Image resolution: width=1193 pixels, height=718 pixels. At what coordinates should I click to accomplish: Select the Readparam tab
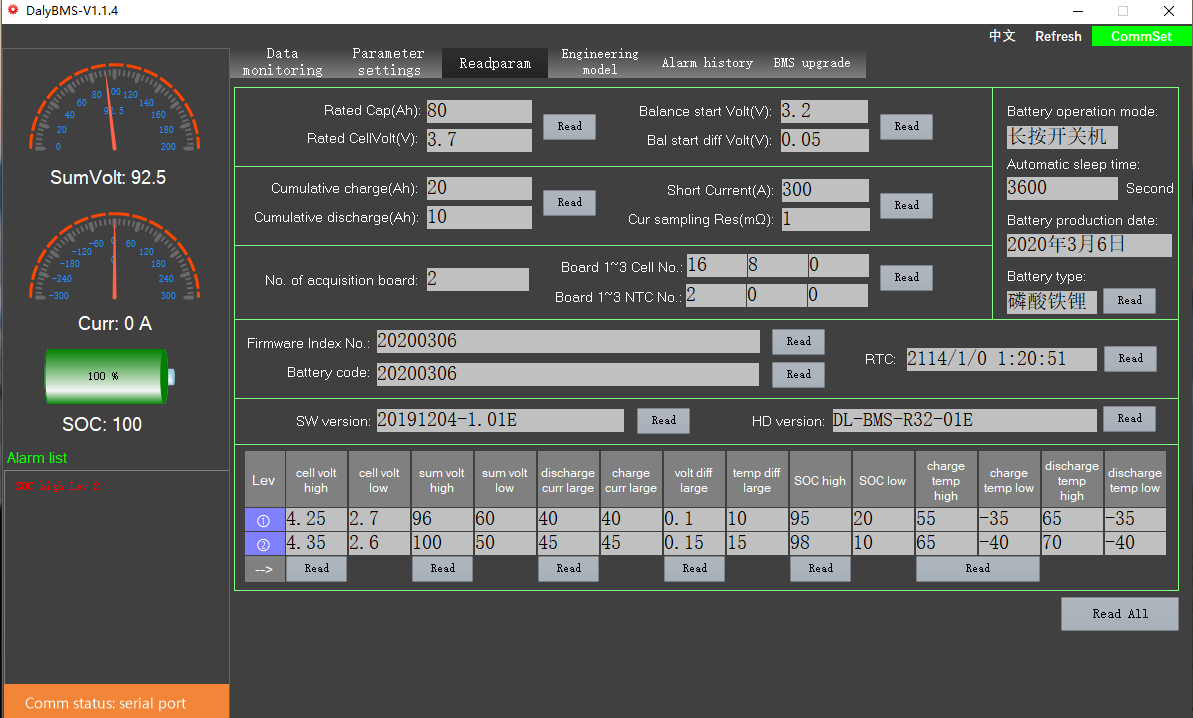495,63
